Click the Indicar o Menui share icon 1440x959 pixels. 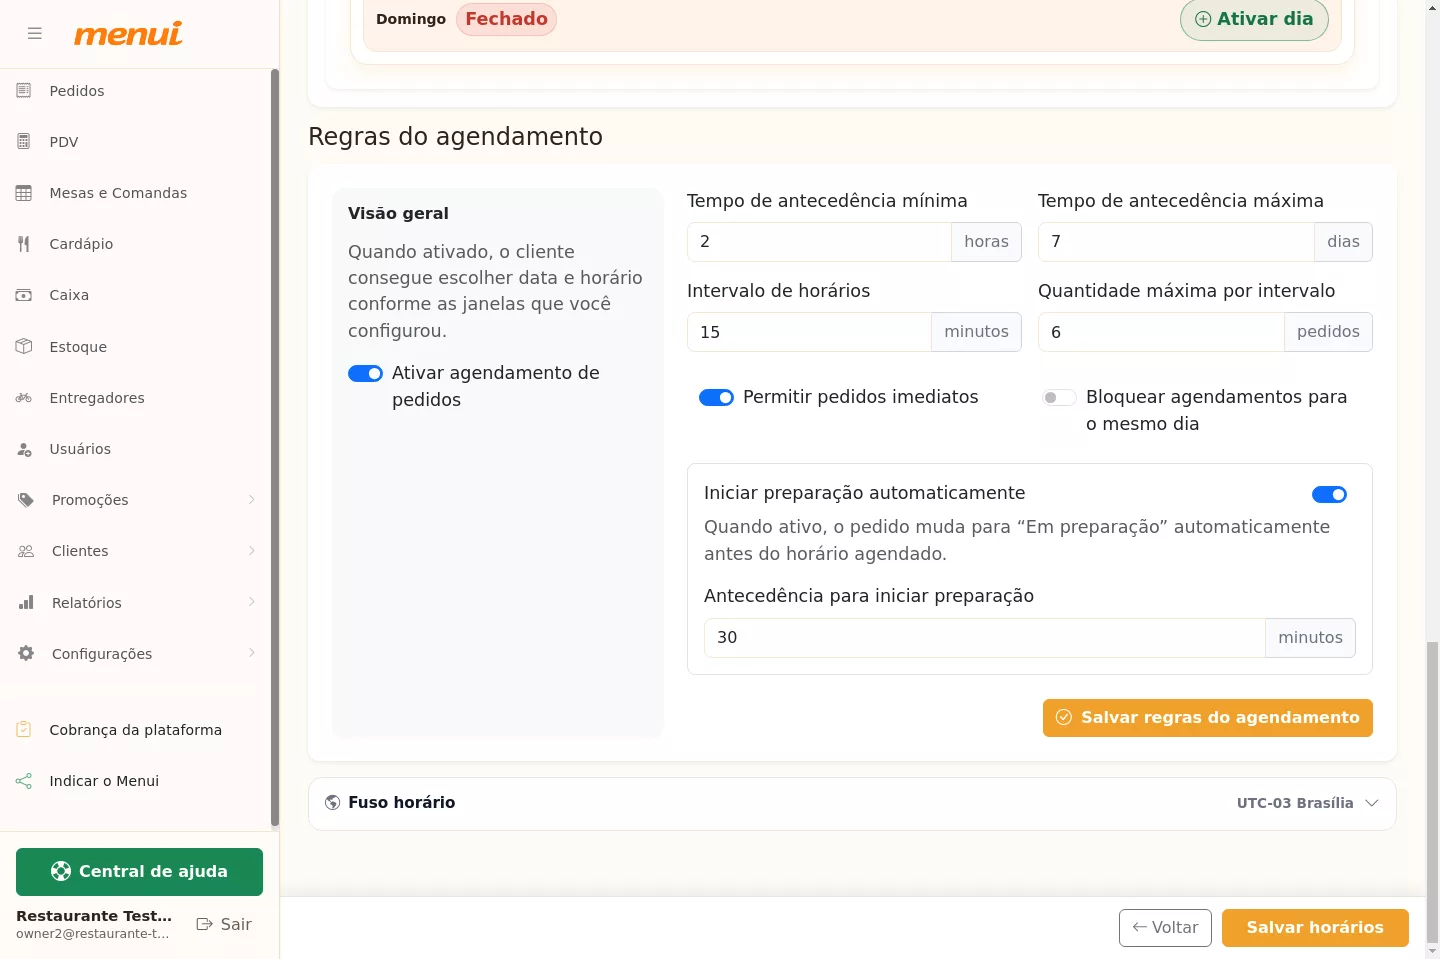24,781
